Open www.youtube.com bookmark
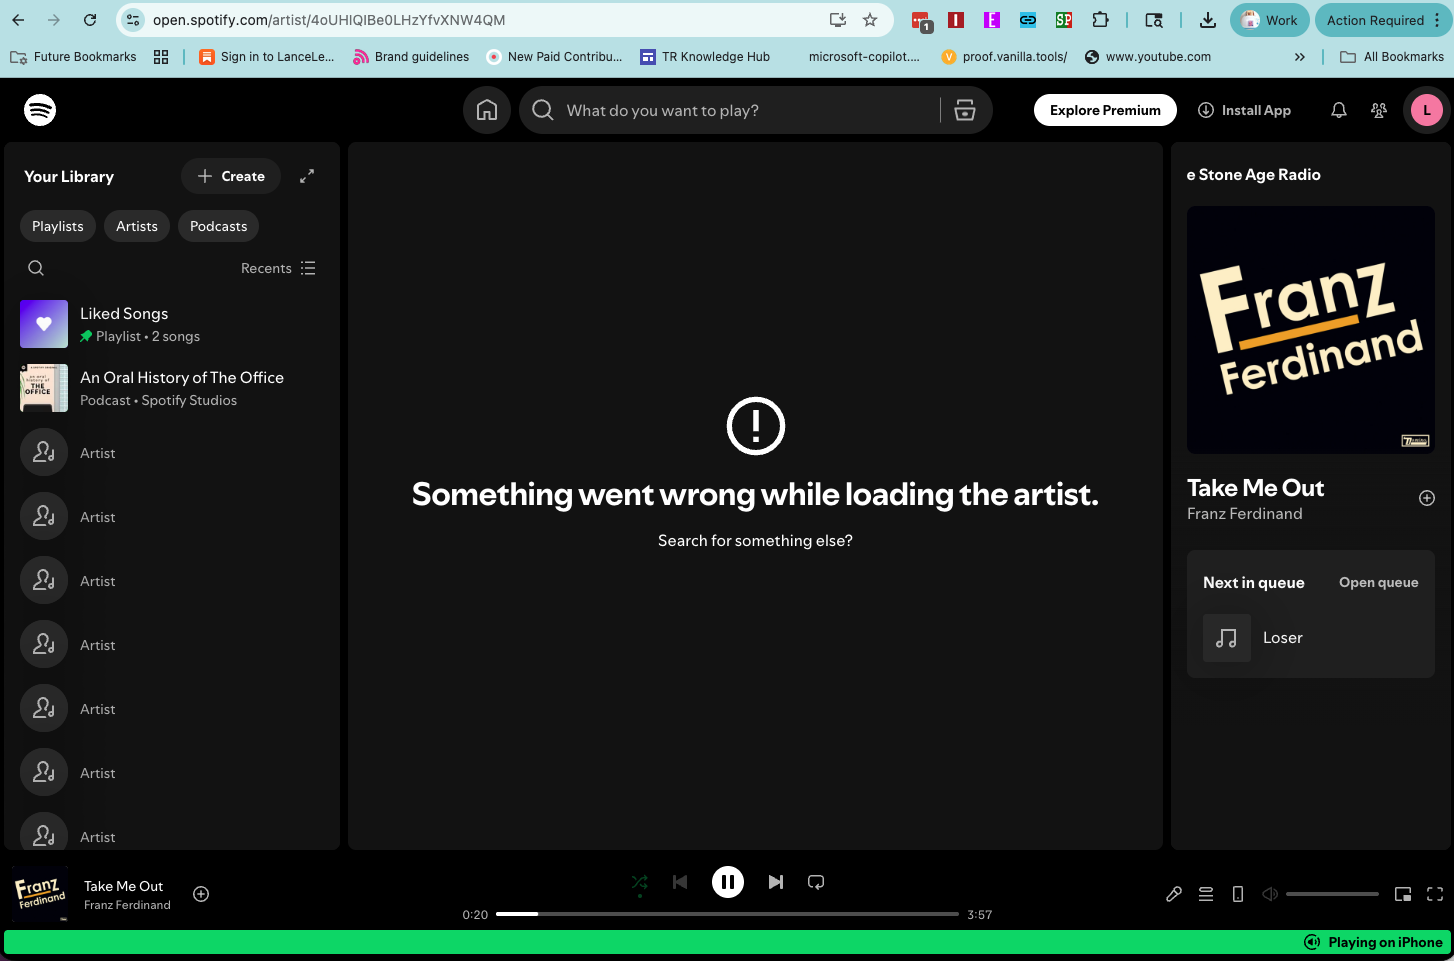1454x961 pixels. click(1148, 57)
